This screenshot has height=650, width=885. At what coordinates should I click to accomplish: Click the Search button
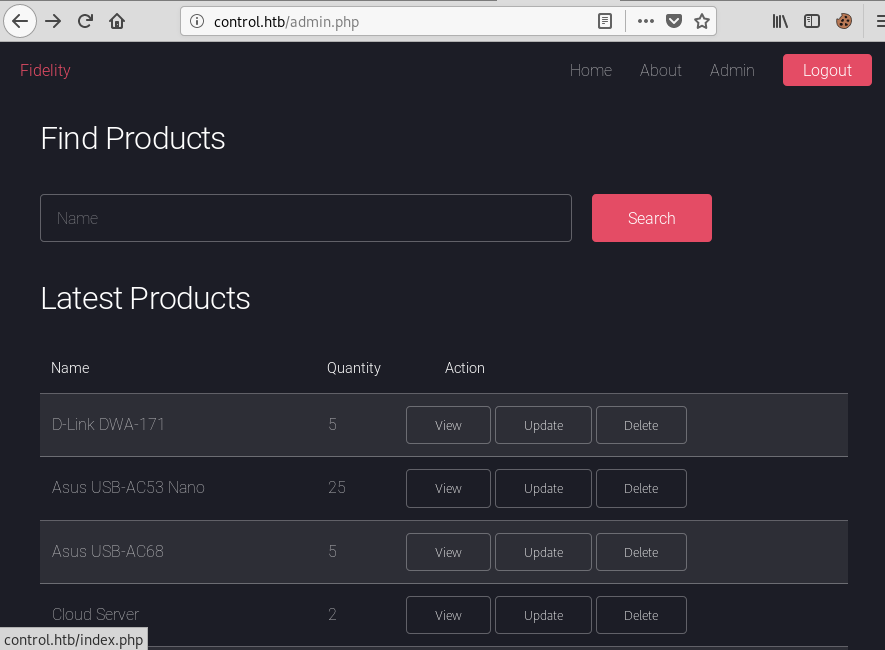652,218
